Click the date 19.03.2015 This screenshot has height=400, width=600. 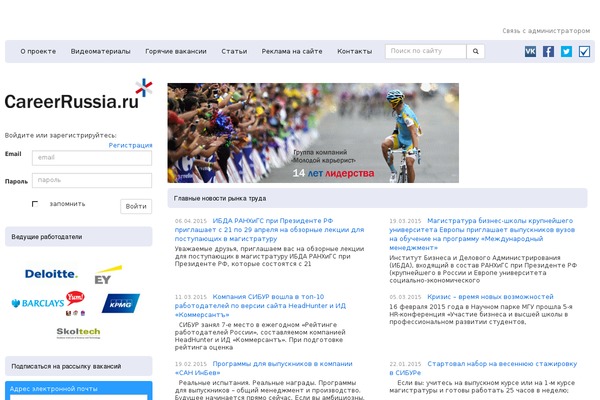click(x=405, y=221)
